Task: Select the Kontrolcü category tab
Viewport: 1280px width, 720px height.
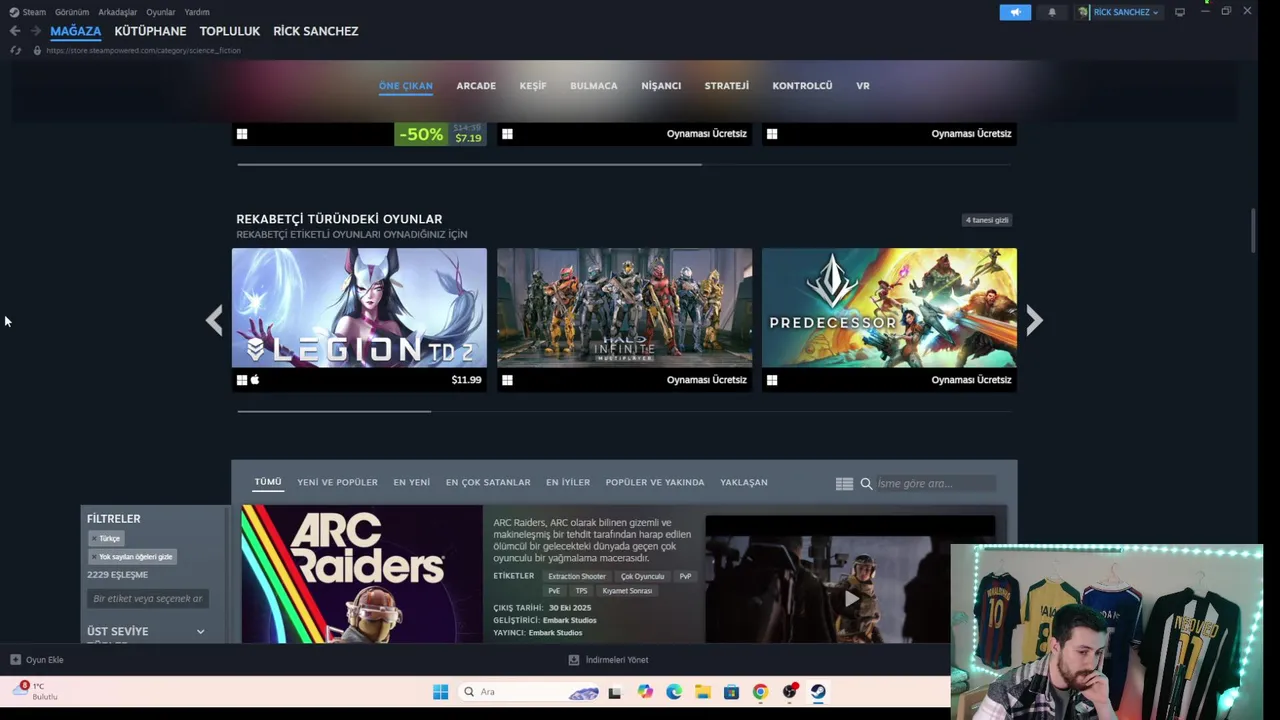Action: point(802,86)
